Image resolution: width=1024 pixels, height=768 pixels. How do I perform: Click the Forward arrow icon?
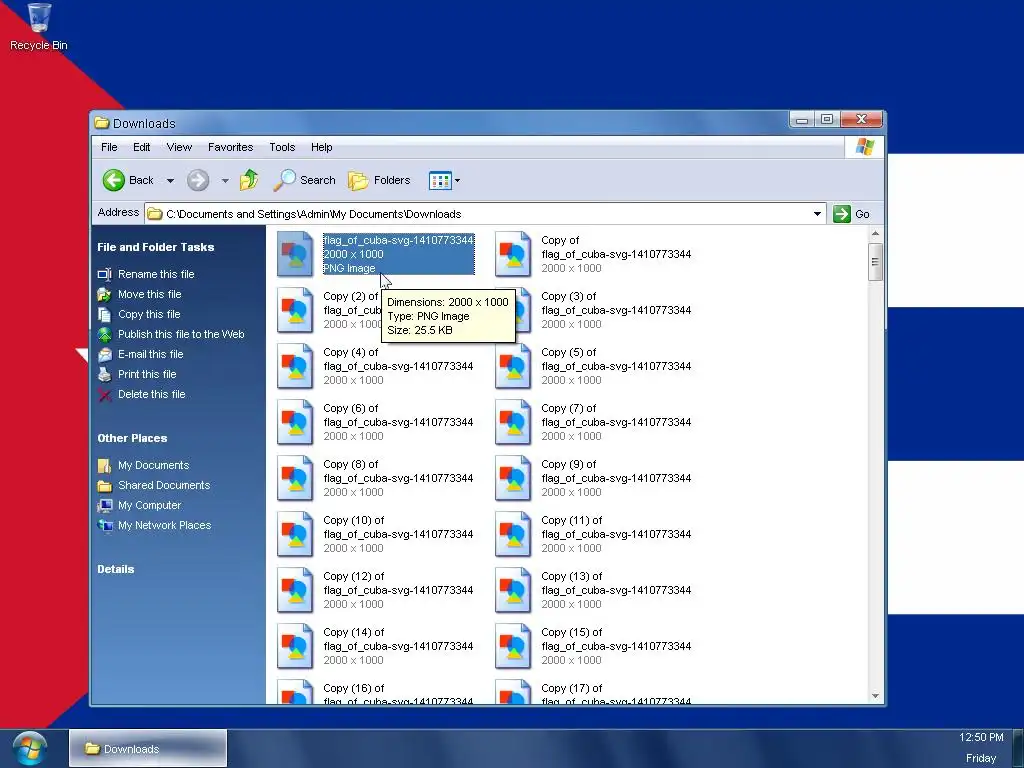pyautogui.click(x=198, y=180)
